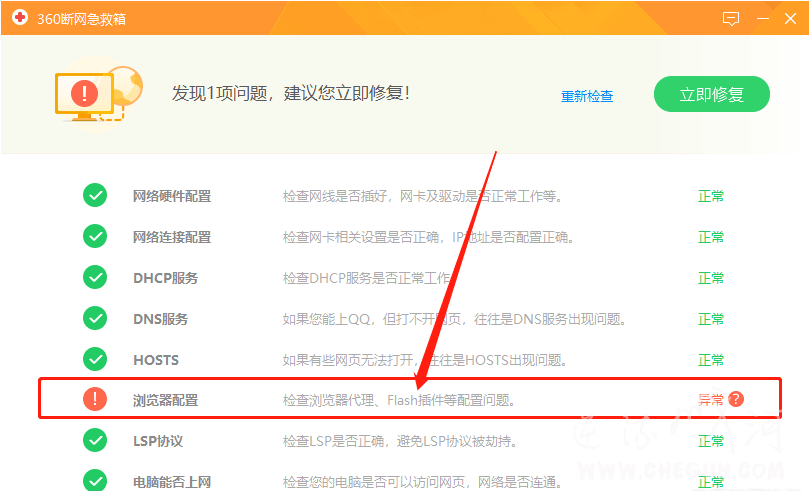Select the DHCP服务 item label

click(166, 278)
